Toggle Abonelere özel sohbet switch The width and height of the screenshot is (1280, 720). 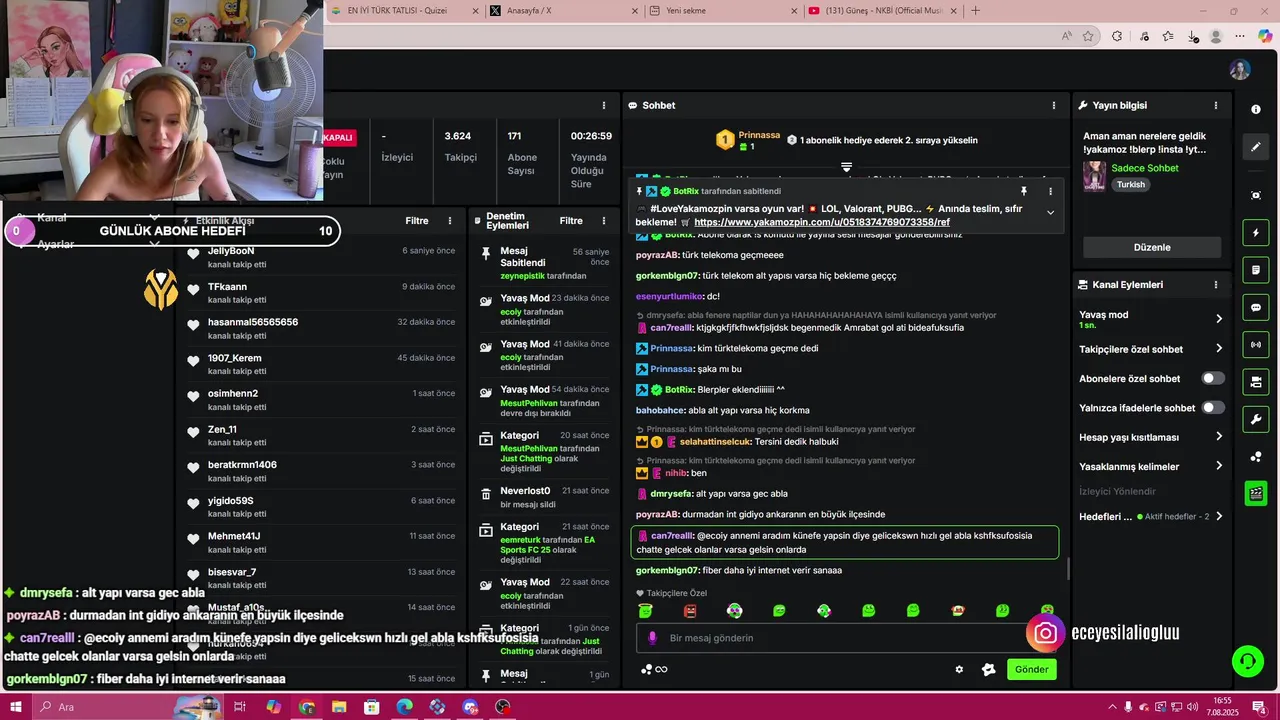[1213, 378]
